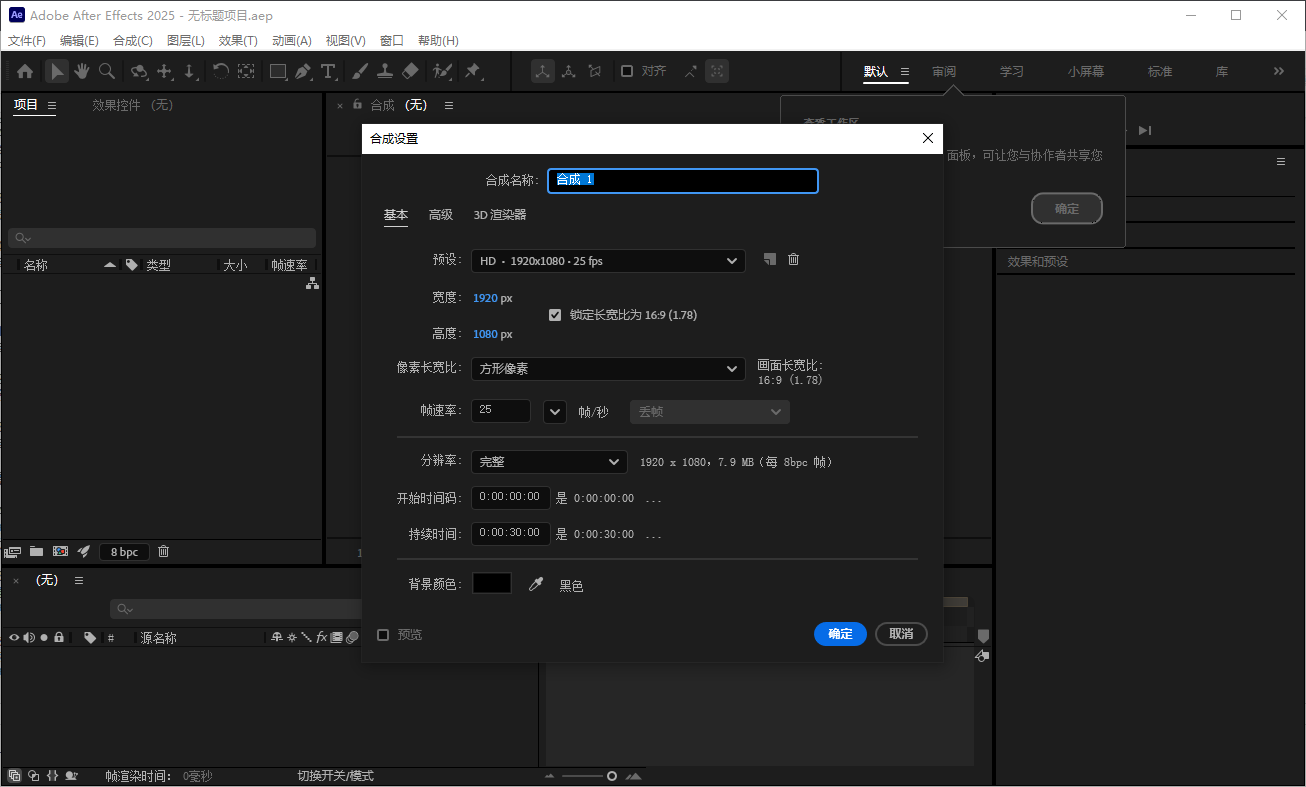Click the View Axis mode icon
The image size is (1306, 787).
click(595, 71)
